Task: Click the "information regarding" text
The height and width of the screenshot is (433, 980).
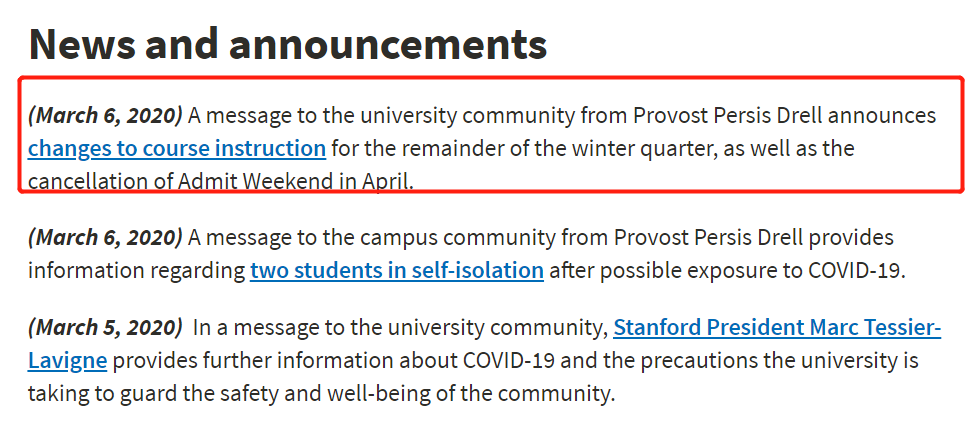Action: pyautogui.click(x=136, y=271)
